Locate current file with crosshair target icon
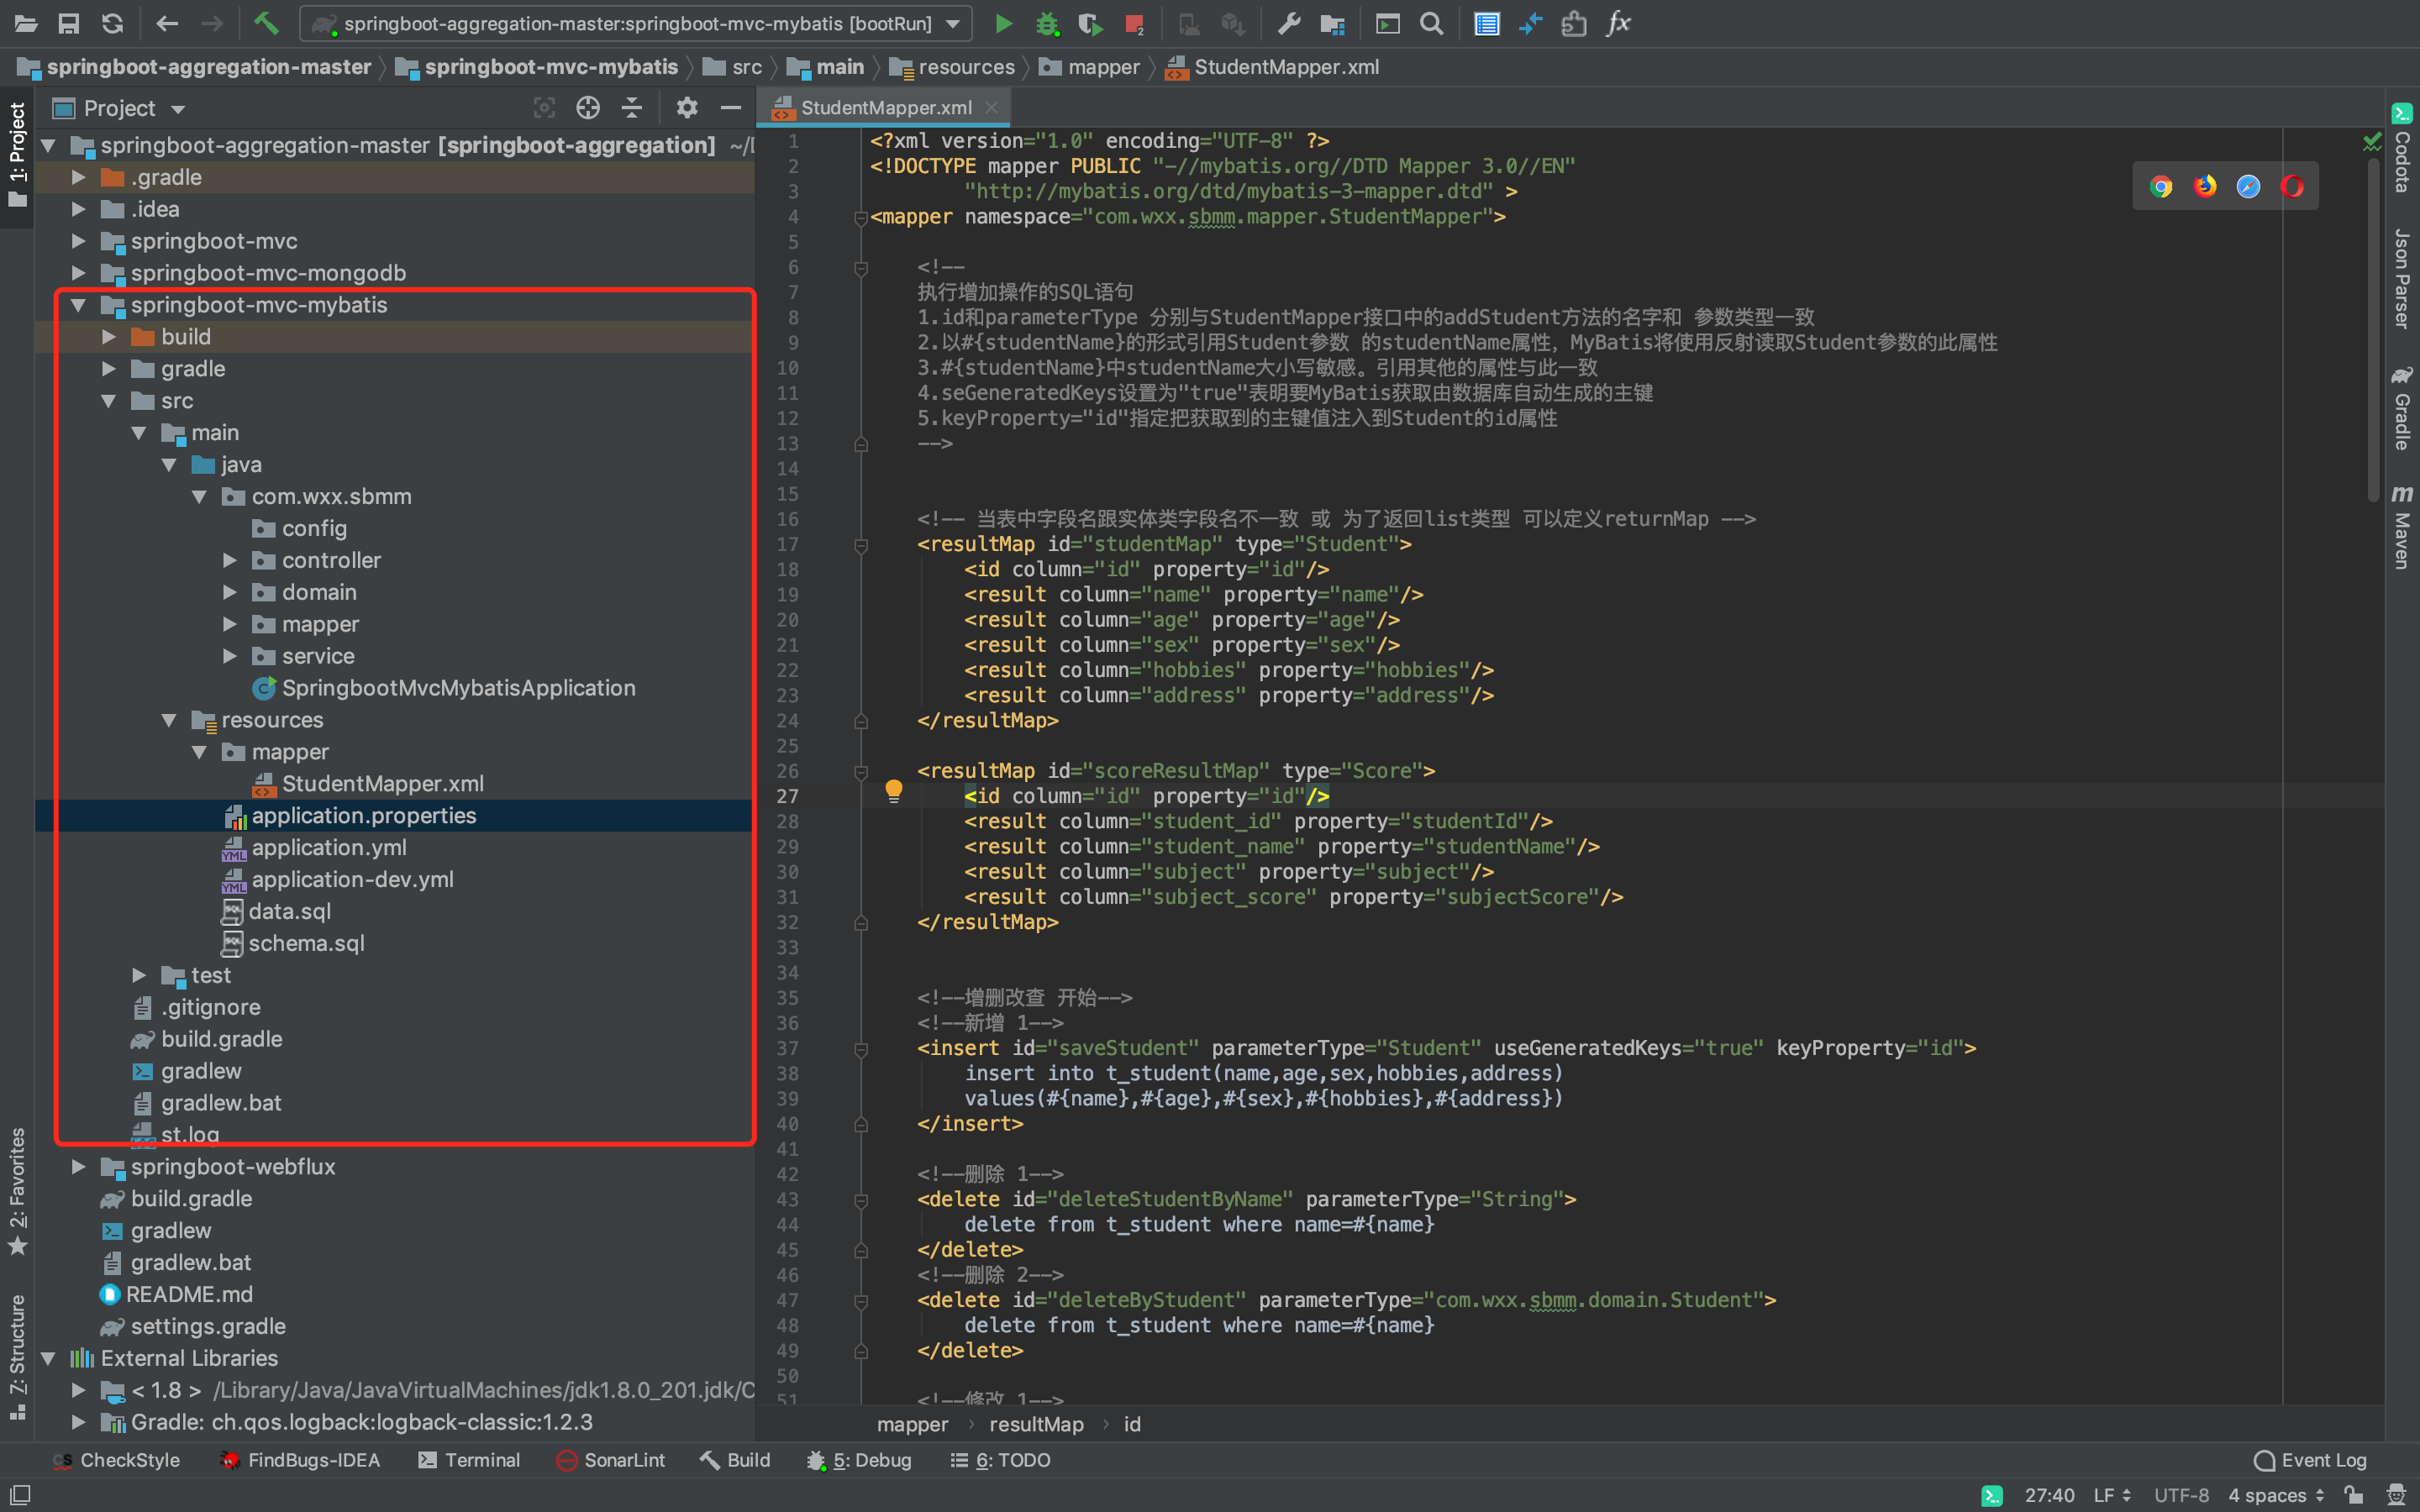This screenshot has width=2420, height=1512. click(x=588, y=108)
